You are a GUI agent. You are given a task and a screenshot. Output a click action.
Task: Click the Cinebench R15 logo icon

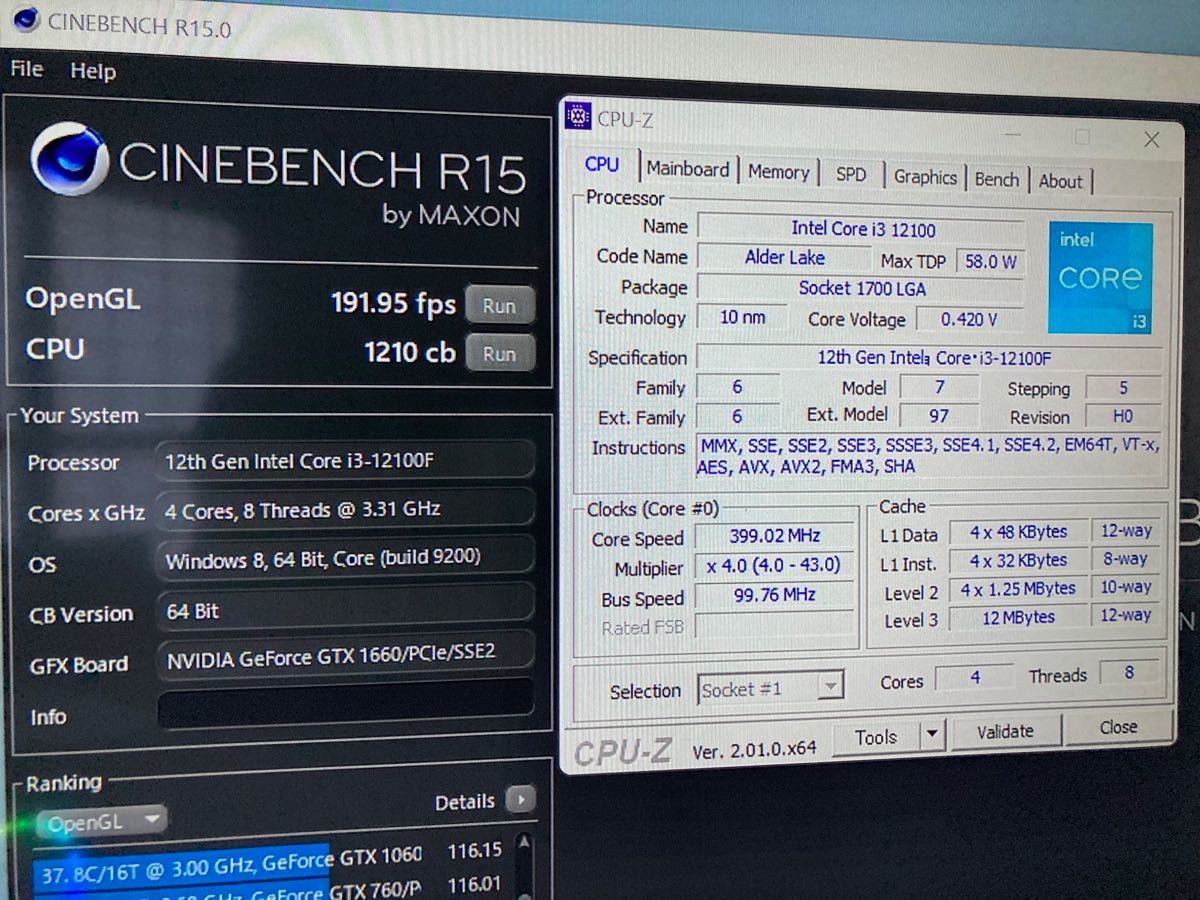coord(69,158)
